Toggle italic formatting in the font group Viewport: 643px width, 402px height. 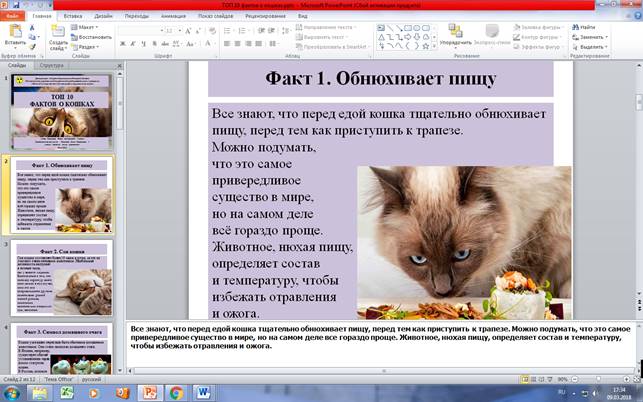(134, 45)
